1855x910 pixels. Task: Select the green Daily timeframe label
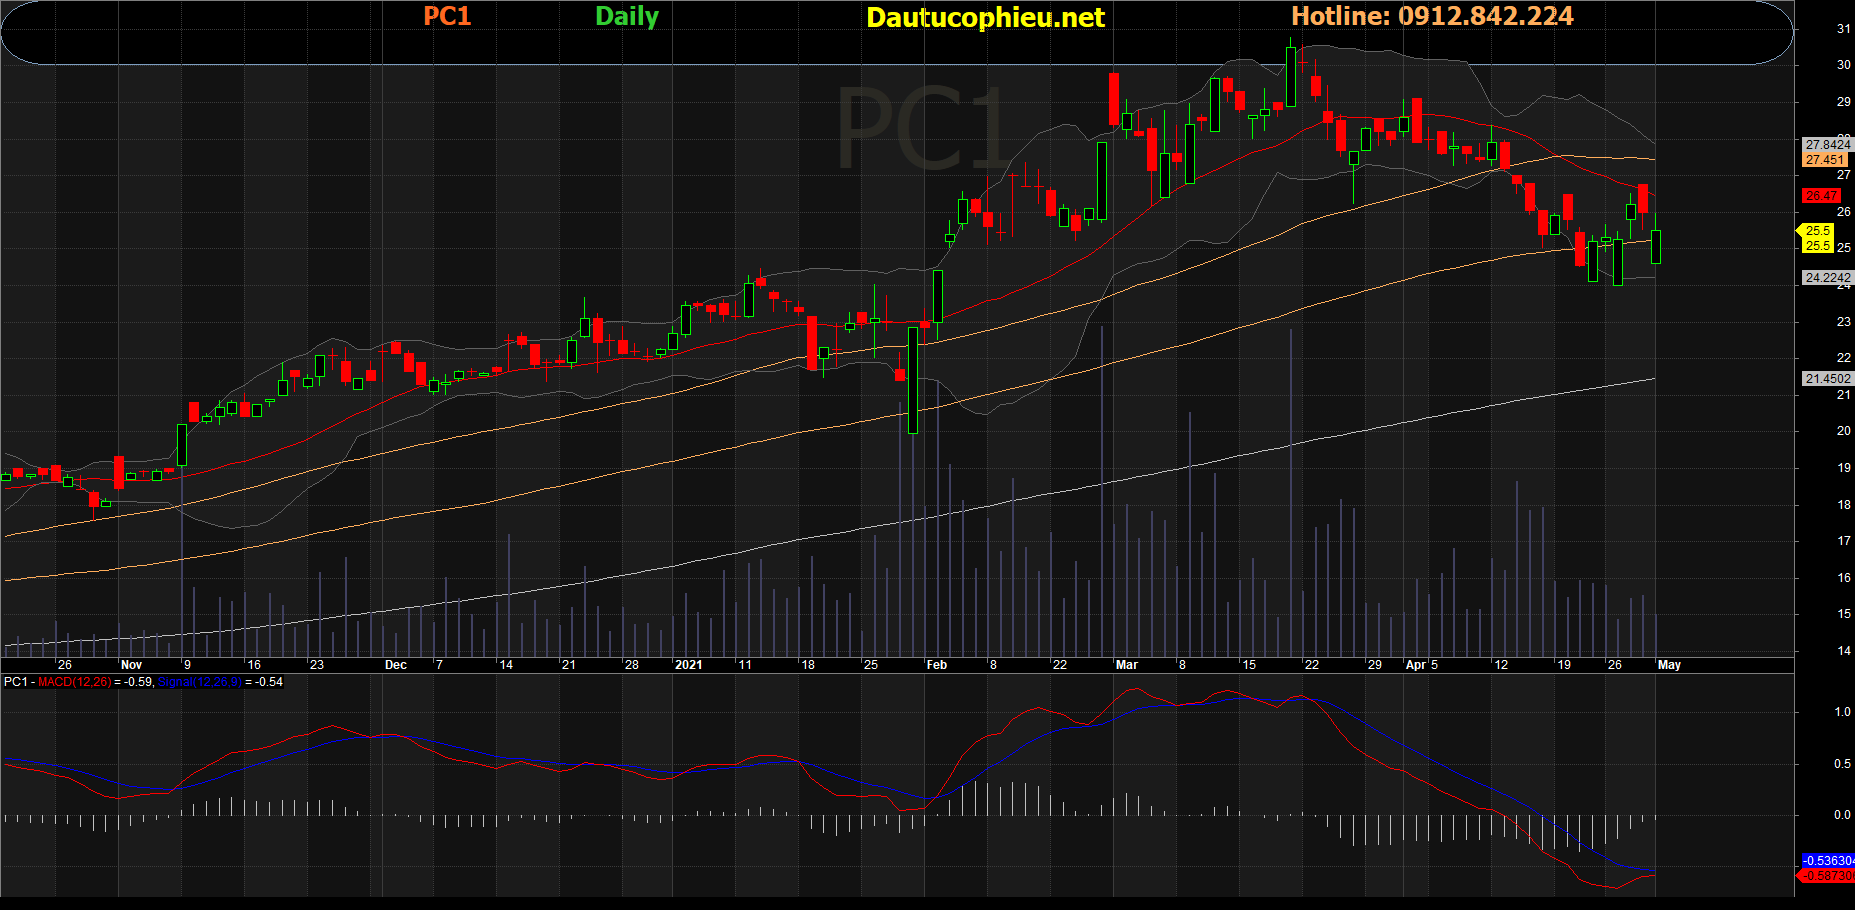(627, 17)
